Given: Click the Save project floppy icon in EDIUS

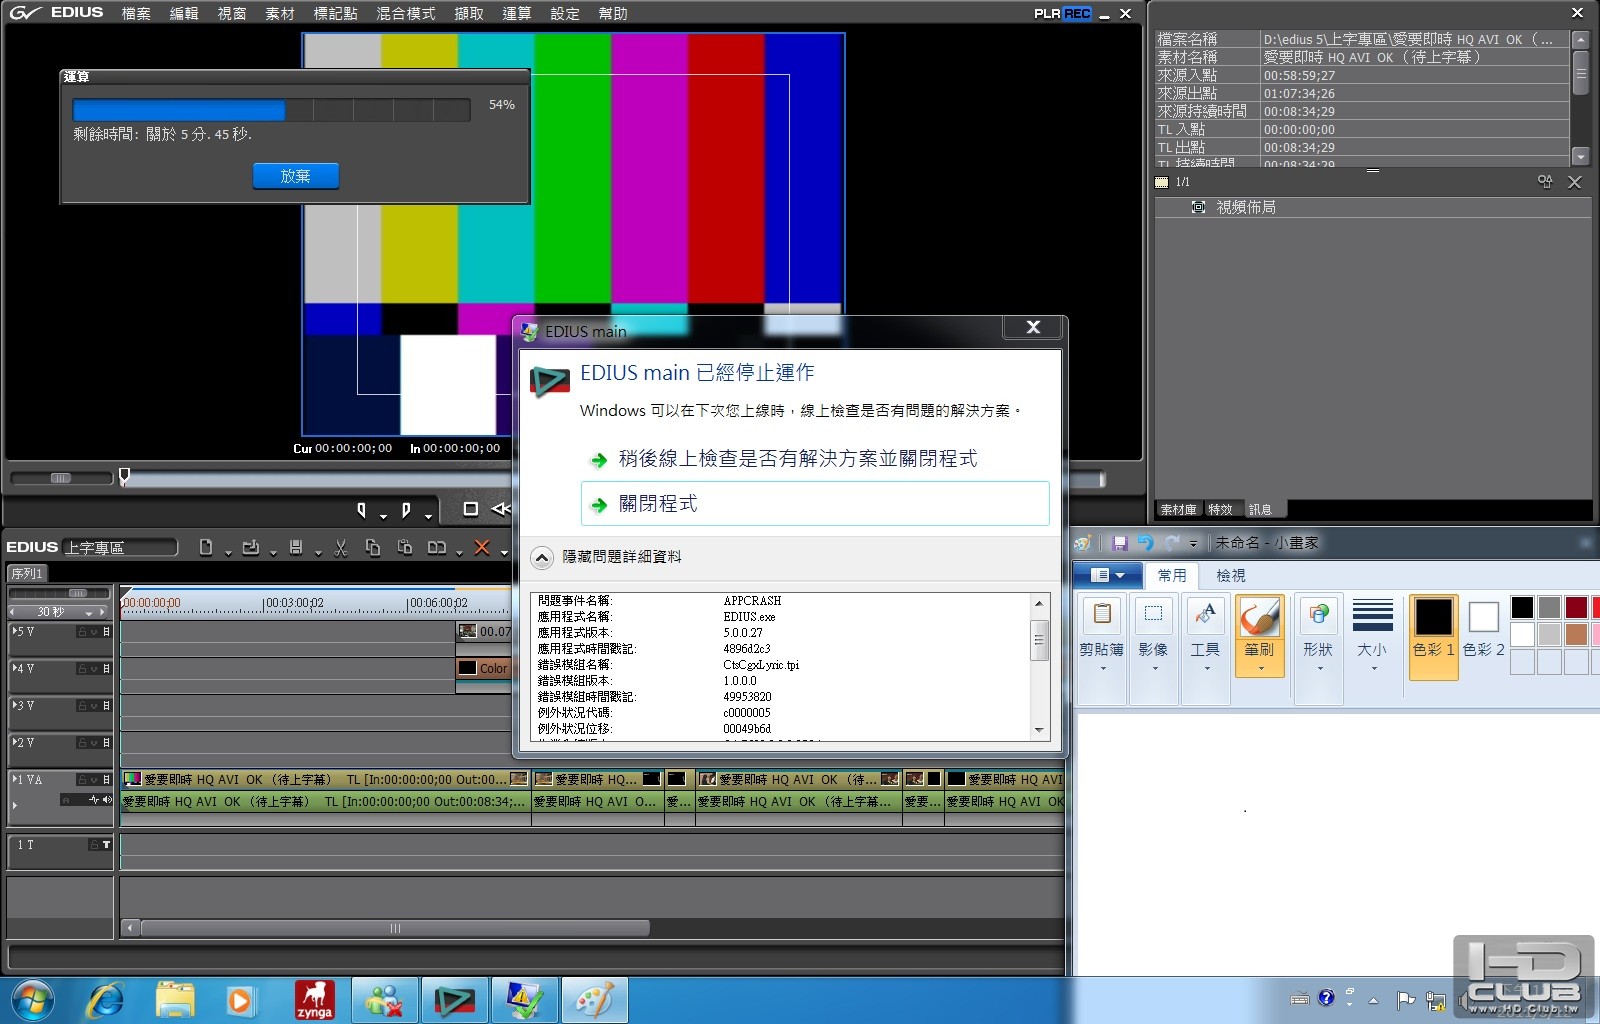Looking at the screenshot, I should coord(296,547).
